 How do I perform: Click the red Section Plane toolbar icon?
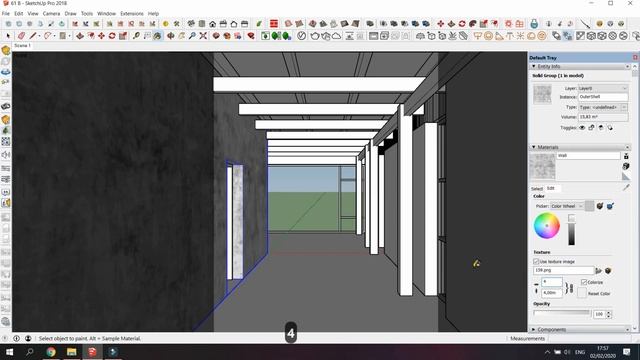tap(274, 24)
